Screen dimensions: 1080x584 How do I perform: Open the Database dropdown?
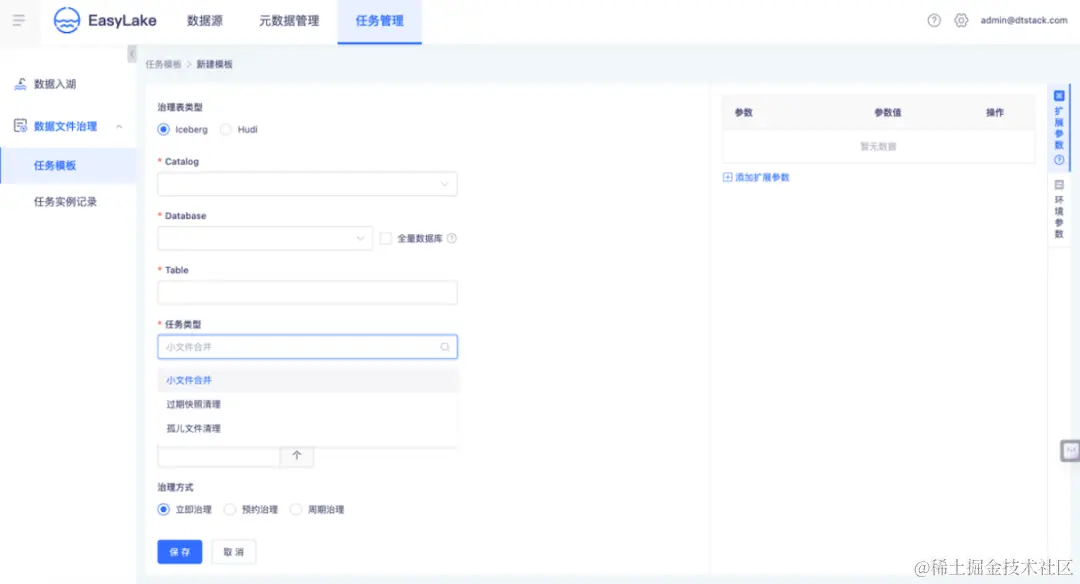(x=264, y=238)
